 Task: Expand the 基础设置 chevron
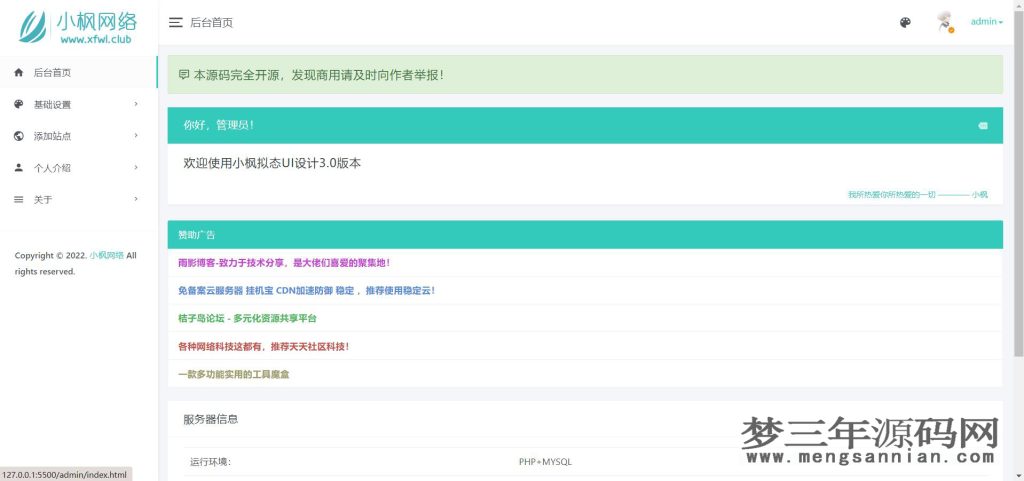point(136,104)
